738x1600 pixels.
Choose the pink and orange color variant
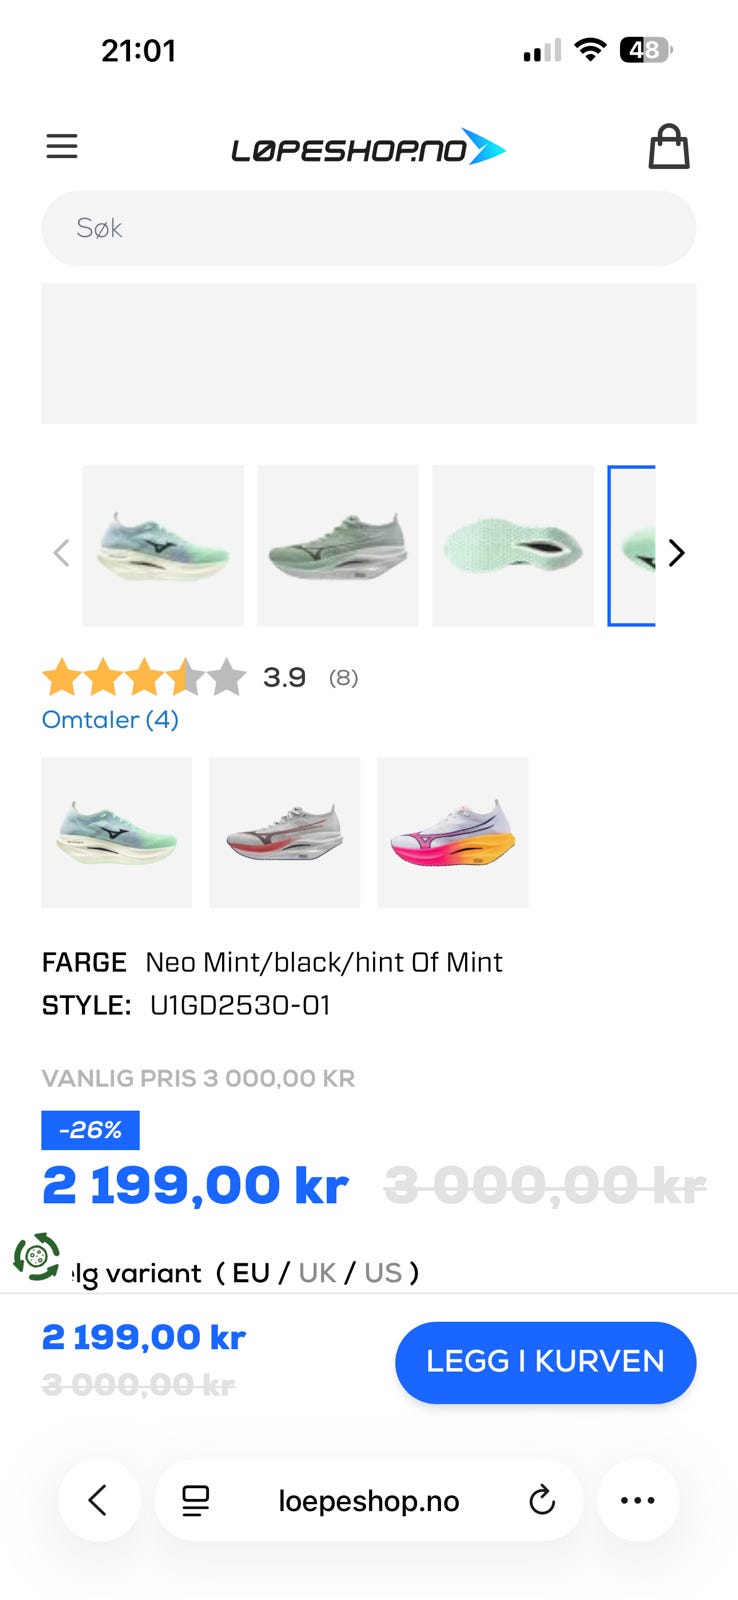pos(452,832)
